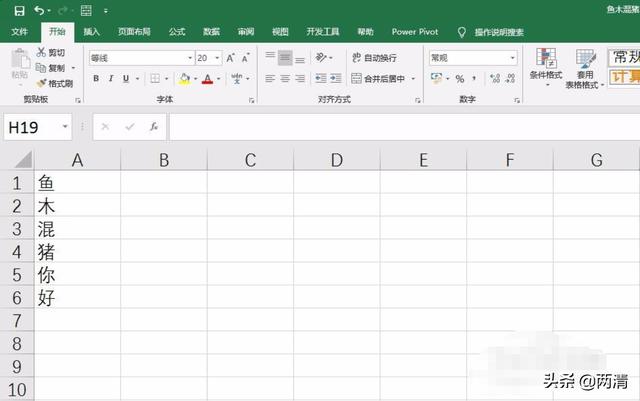Select cell A4 containing 猪
Screen dimensions: 640x401
(78, 251)
